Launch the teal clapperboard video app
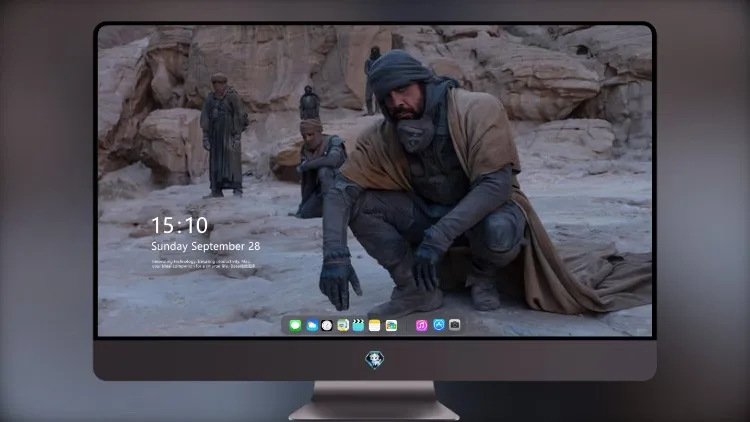The height and width of the screenshot is (422, 750). [358, 325]
